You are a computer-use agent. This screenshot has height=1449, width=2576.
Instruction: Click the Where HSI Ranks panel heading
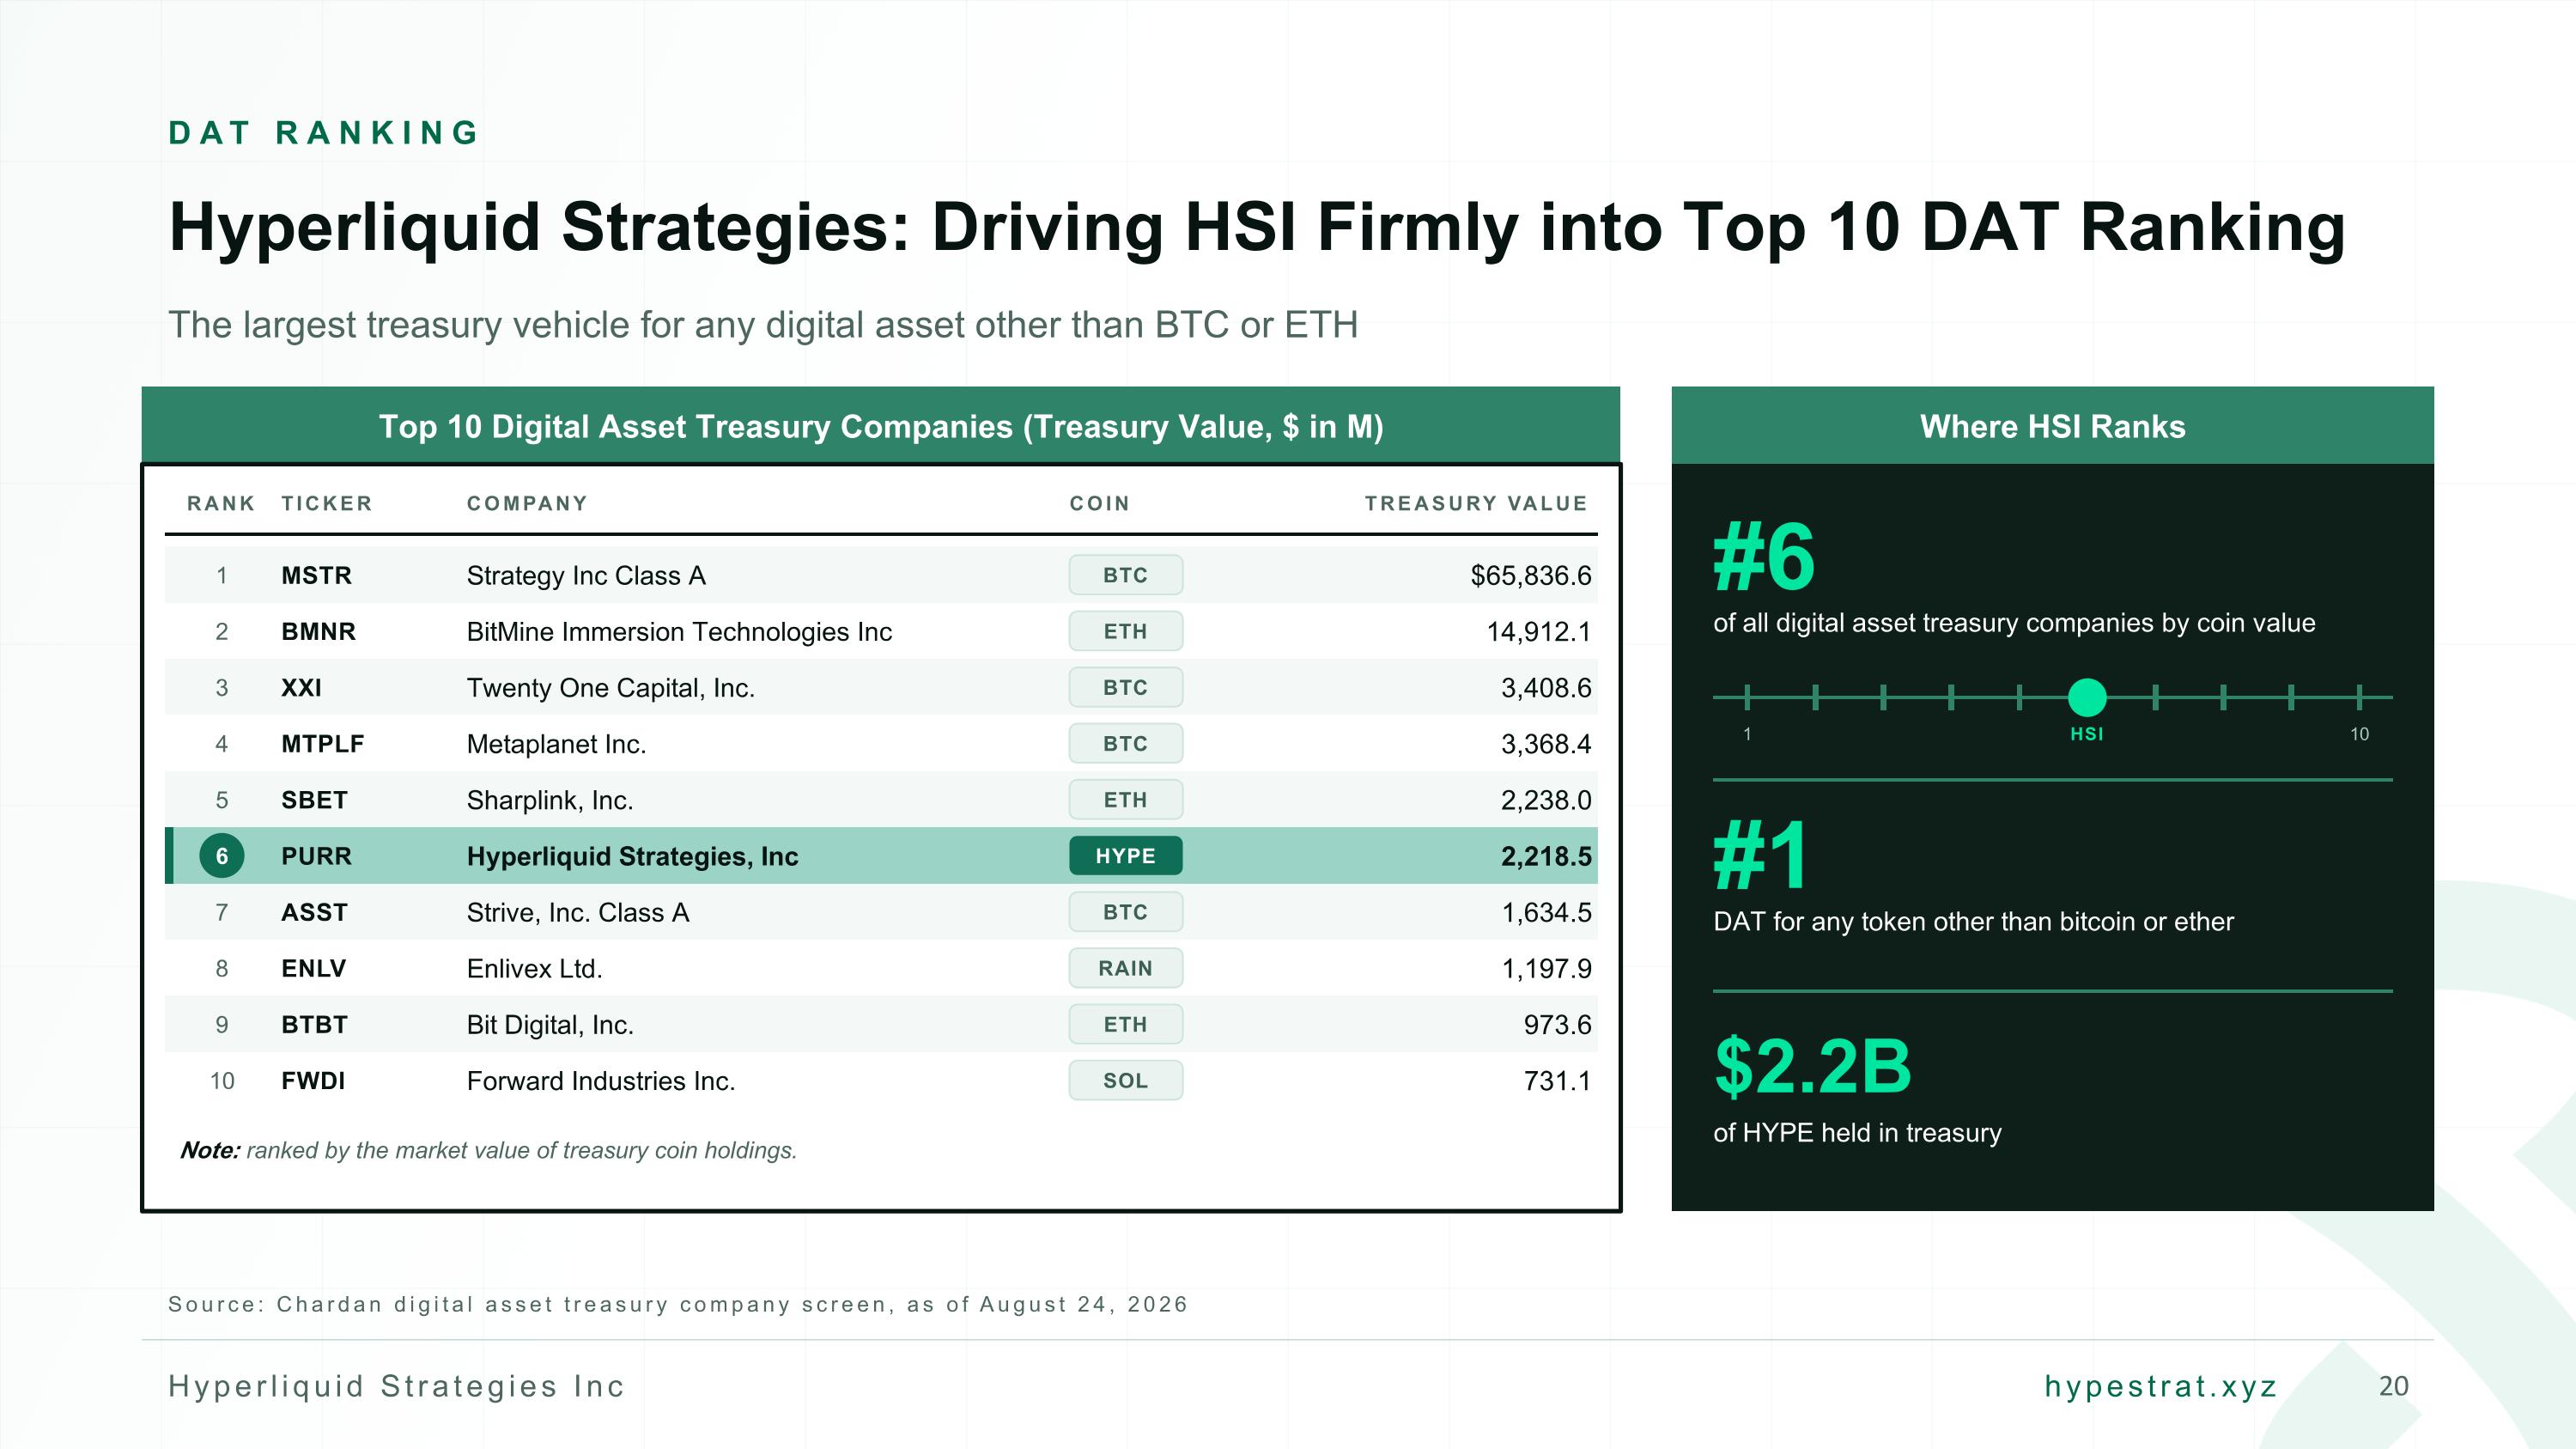(x=2052, y=426)
